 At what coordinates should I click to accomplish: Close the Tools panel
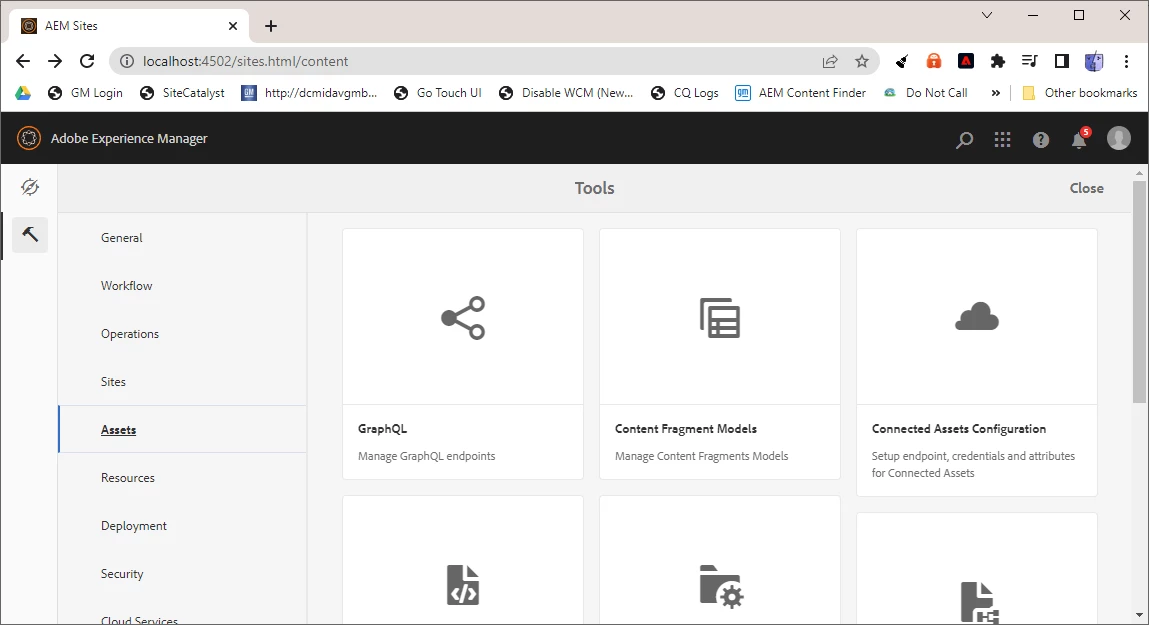click(1086, 188)
